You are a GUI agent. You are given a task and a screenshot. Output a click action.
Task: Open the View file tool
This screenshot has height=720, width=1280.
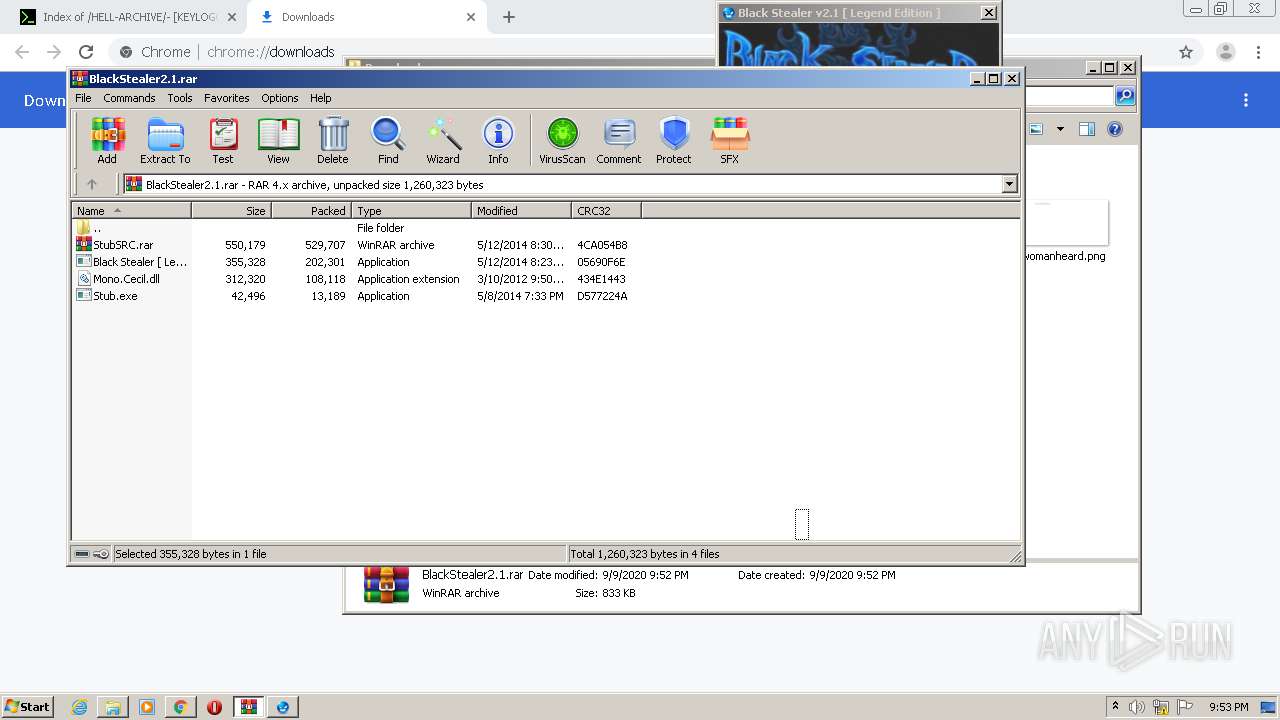pos(278,141)
